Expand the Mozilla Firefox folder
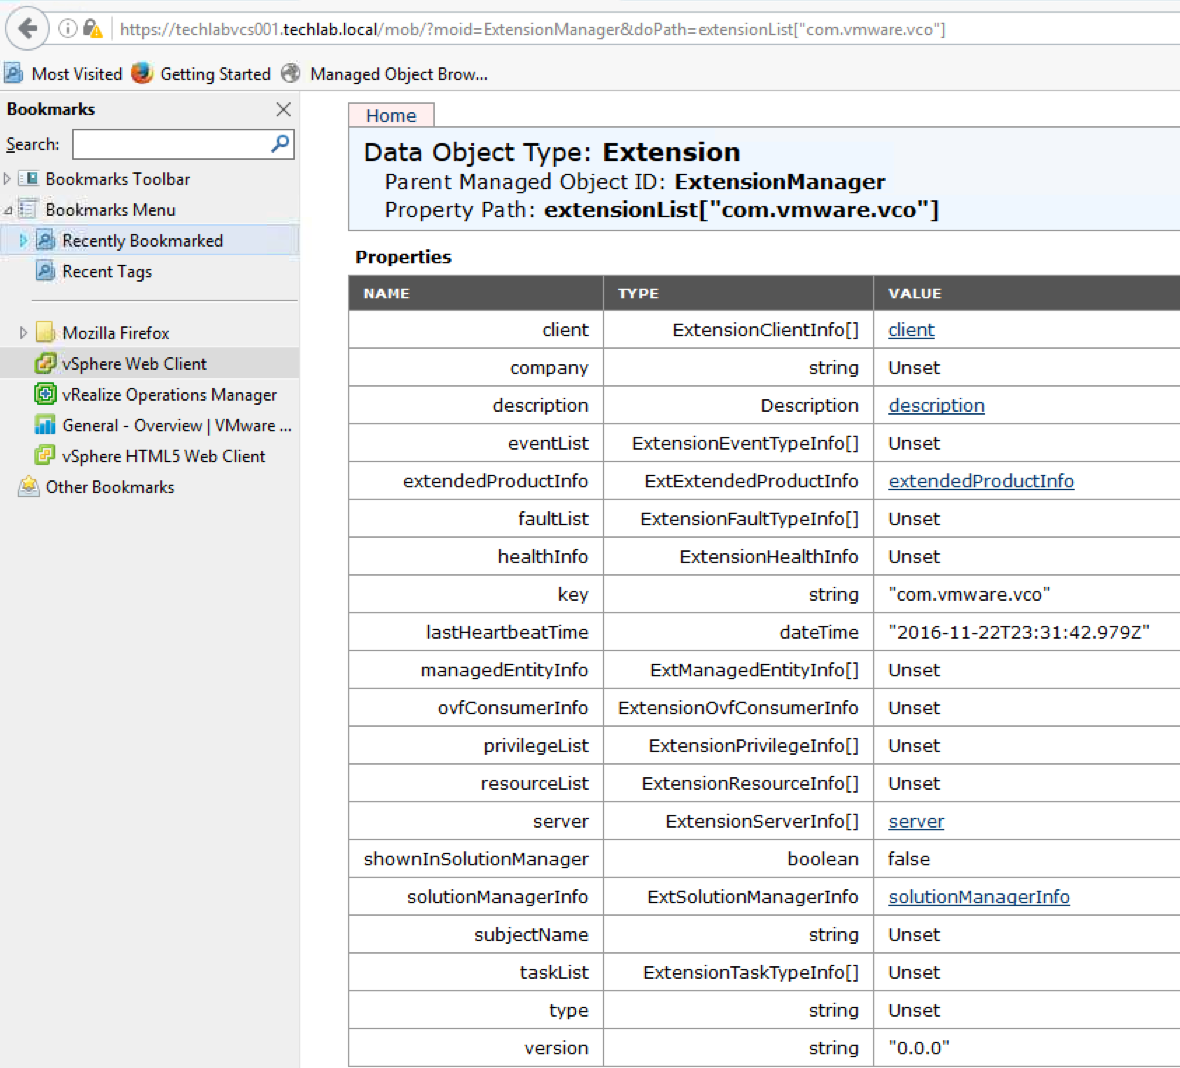The height and width of the screenshot is (1068, 1180). (23, 333)
